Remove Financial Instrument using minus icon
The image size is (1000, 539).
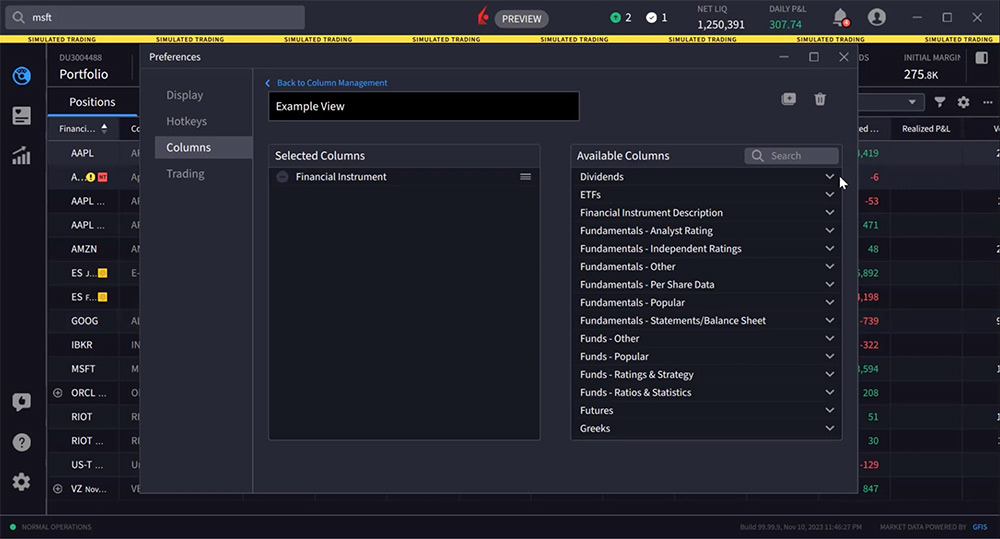[x=282, y=177]
